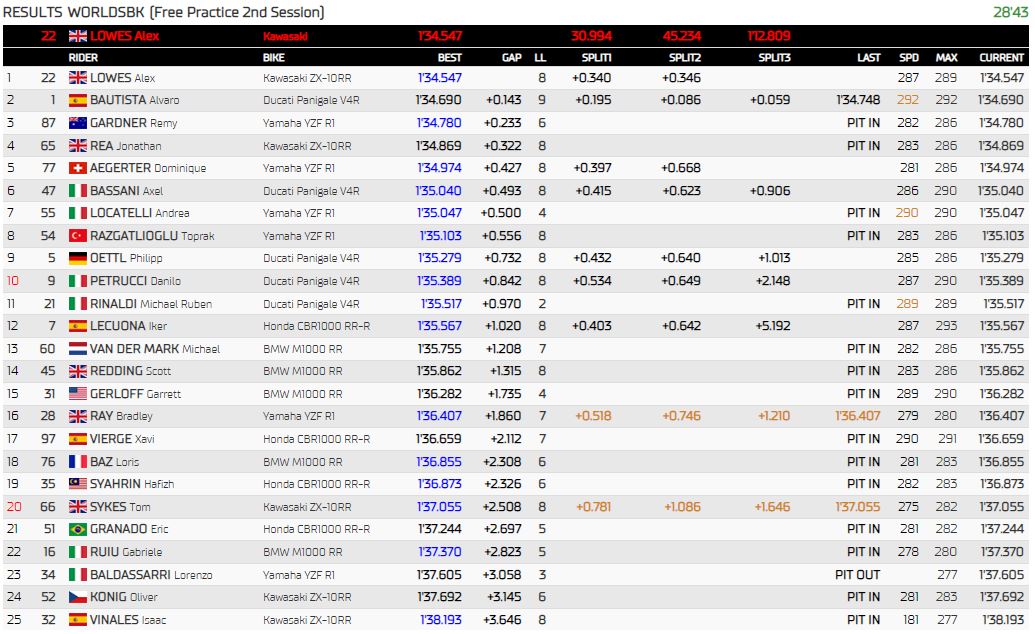1035x634 pixels.
Task: Click the UK flag beside RAY Bradley
Action: click(x=78, y=416)
